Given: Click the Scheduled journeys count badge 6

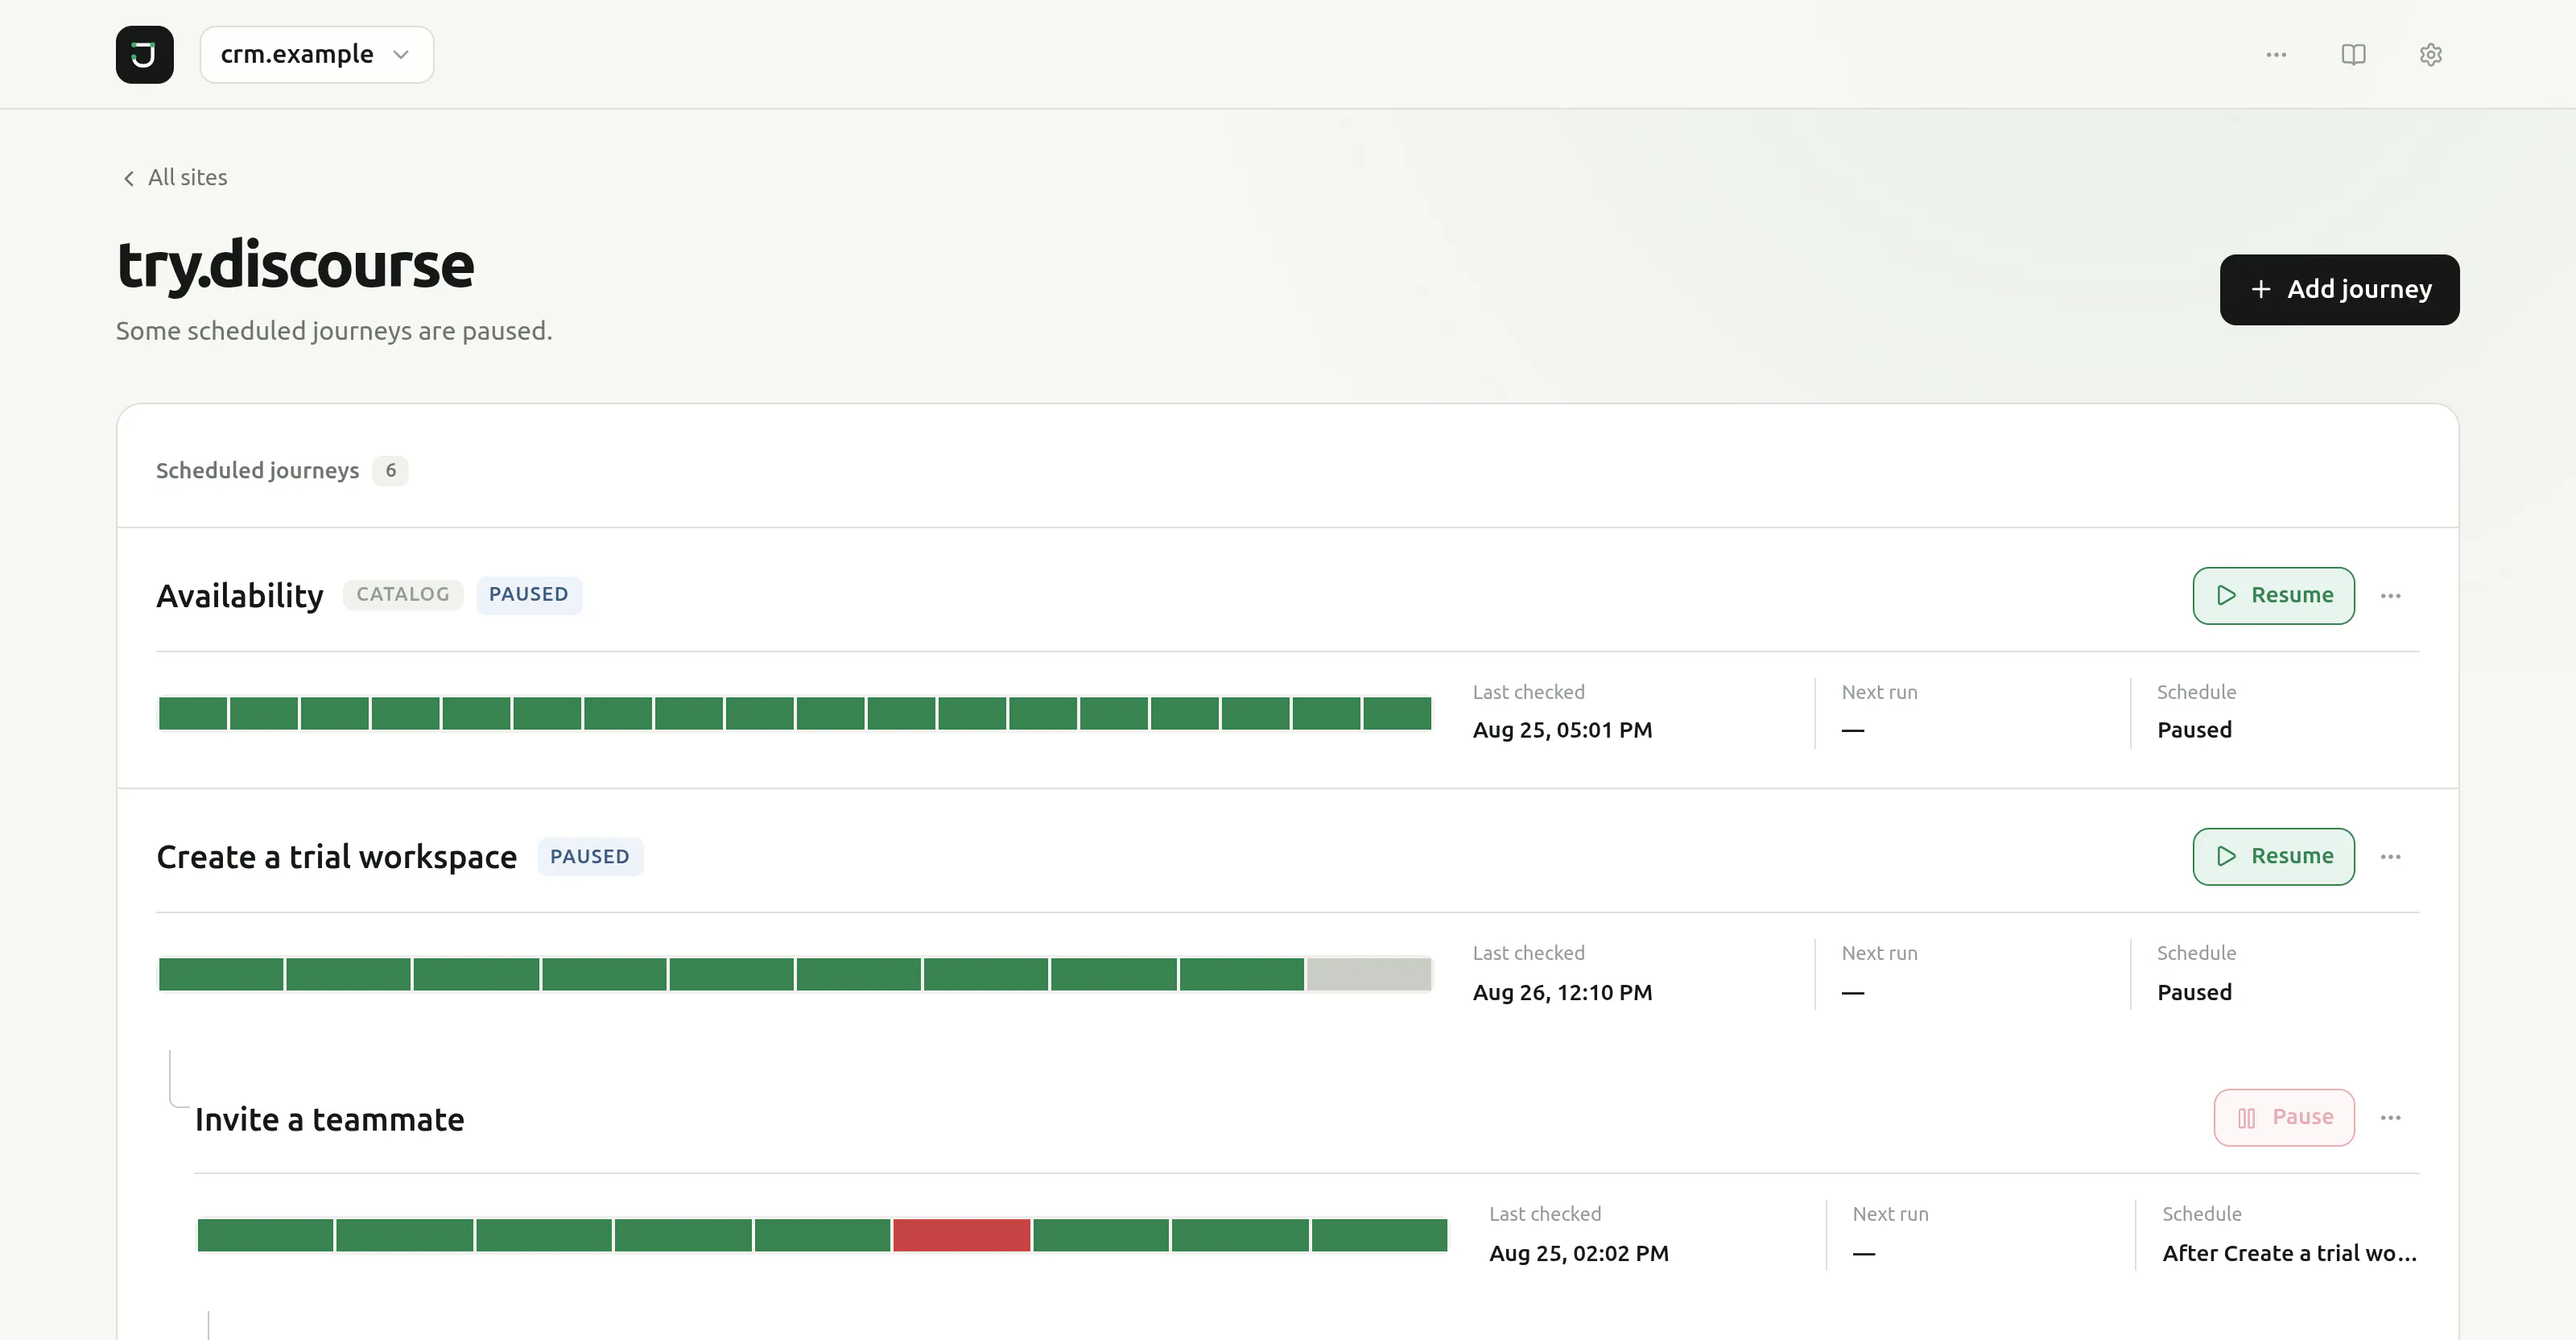Looking at the screenshot, I should coord(390,470).
